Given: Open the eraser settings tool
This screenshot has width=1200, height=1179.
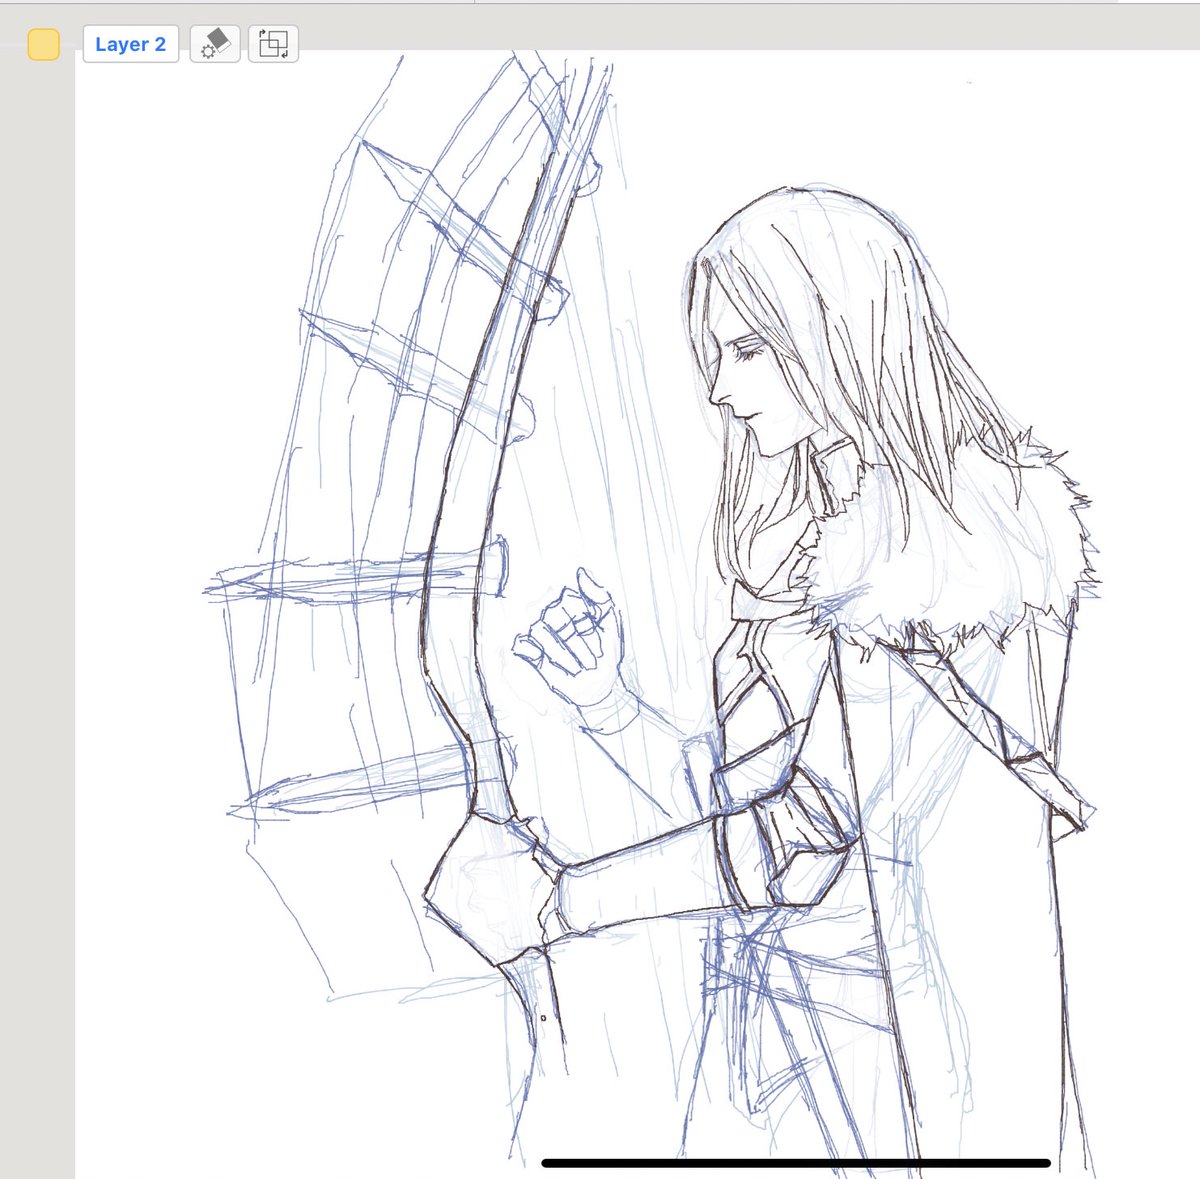Looking at the screenshot, I should pyautogui.click(x=215, y=45).
